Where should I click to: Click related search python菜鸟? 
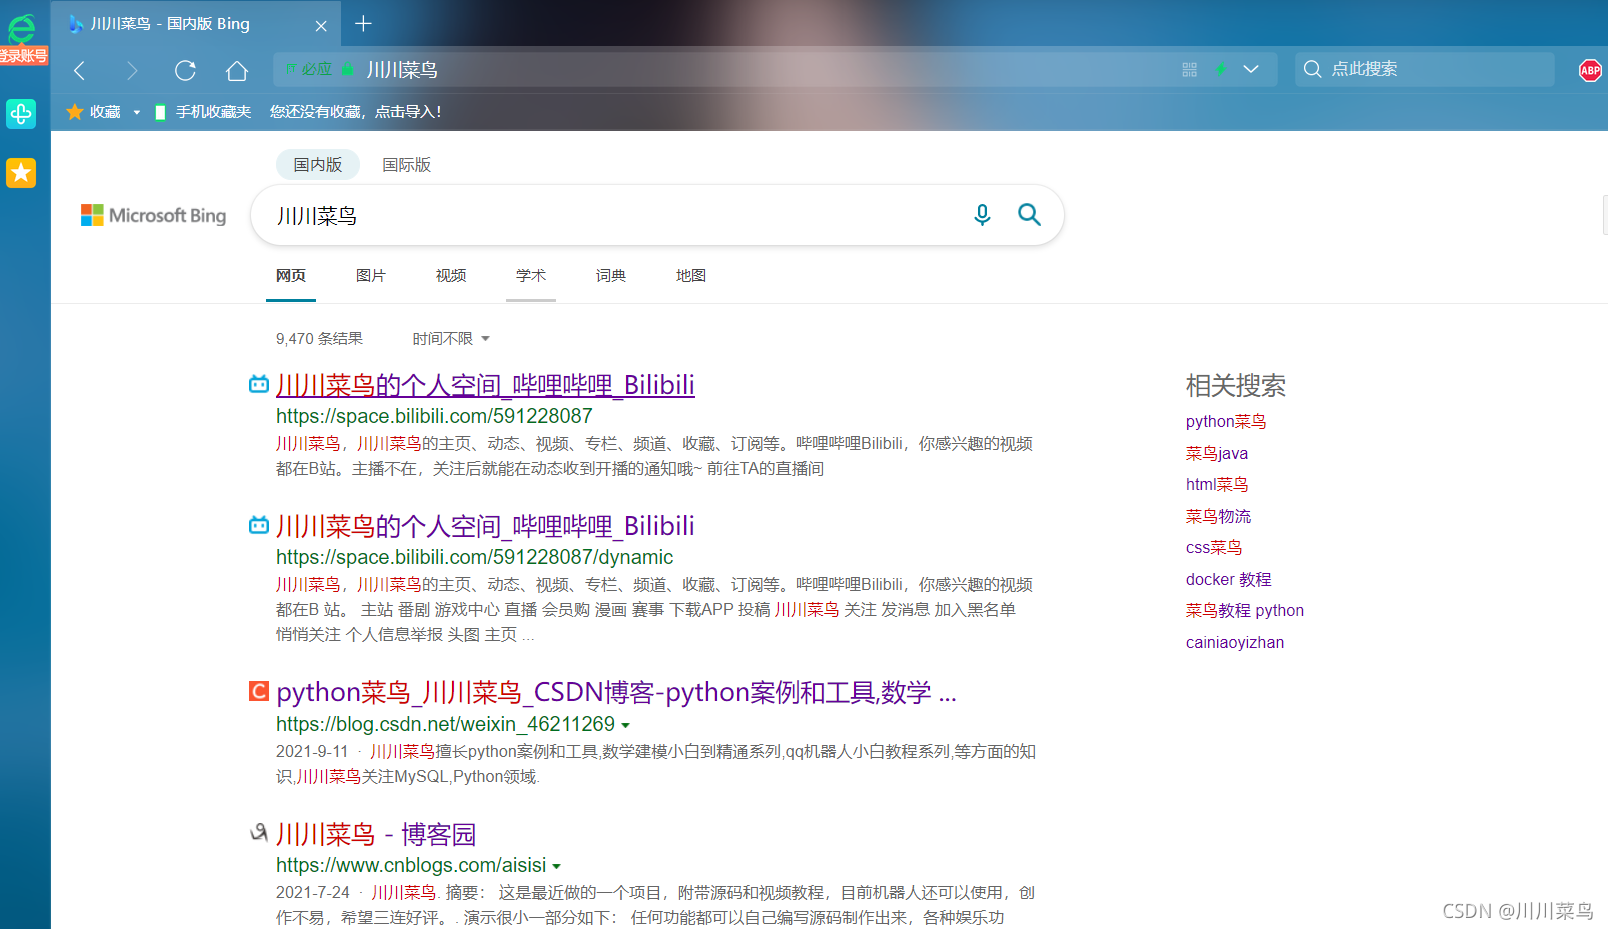point(1226,422)
